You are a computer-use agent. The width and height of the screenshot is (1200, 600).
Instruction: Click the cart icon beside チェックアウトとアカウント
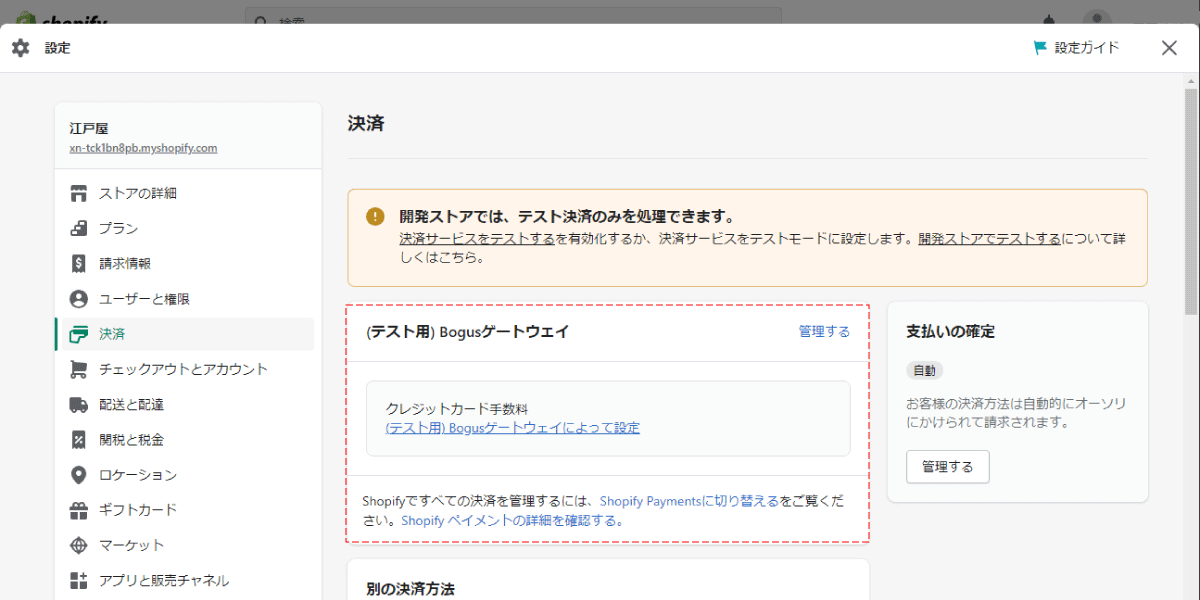pyautogui.click(x=79, y=369)
